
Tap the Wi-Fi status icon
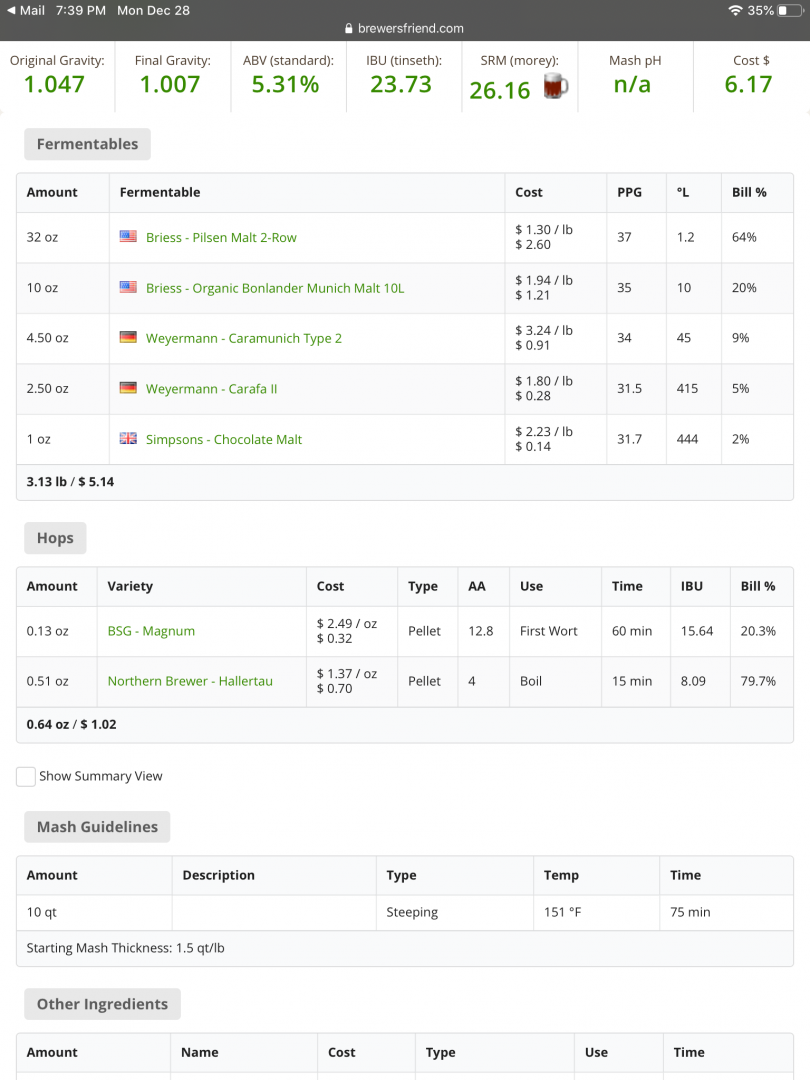coord(736,10)
